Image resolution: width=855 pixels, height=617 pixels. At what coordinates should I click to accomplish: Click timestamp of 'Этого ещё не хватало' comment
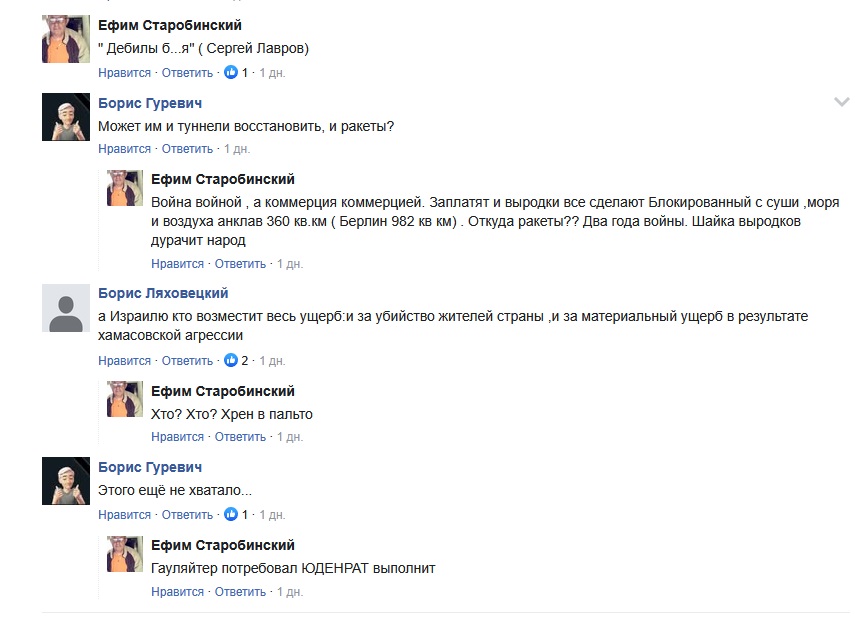click(x=272, y=515)
